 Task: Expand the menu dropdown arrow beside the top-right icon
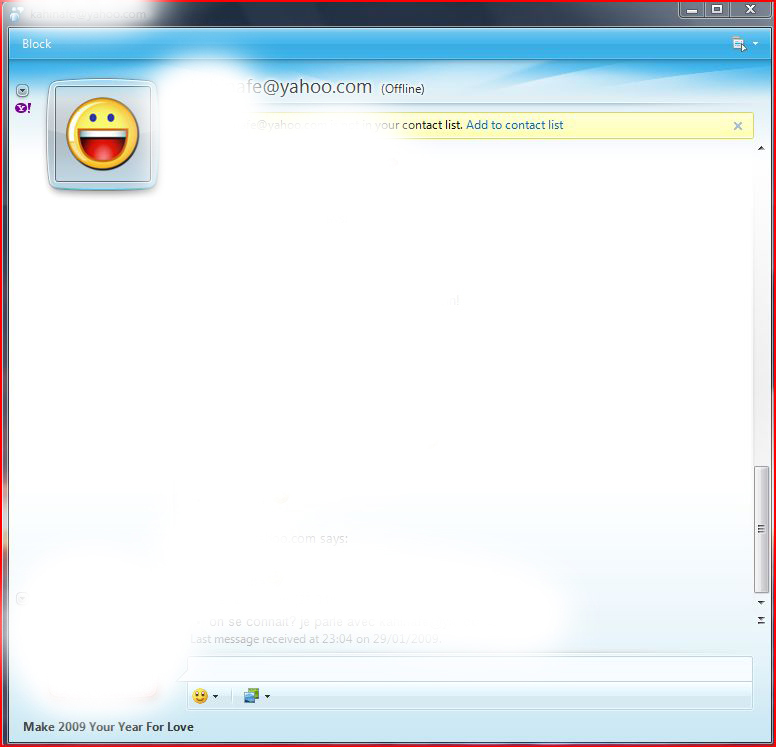tap(756, 44)
